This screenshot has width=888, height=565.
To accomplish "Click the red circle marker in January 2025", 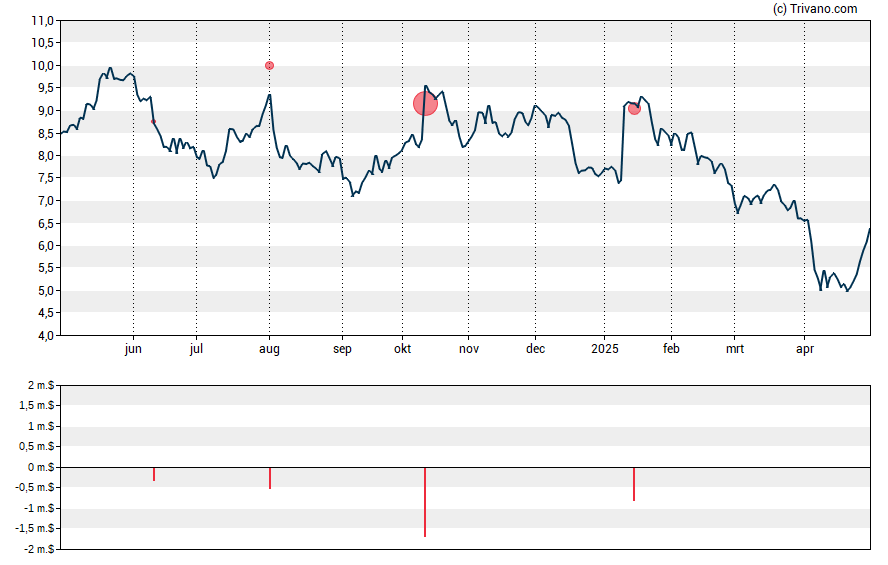I will point(634,108).
